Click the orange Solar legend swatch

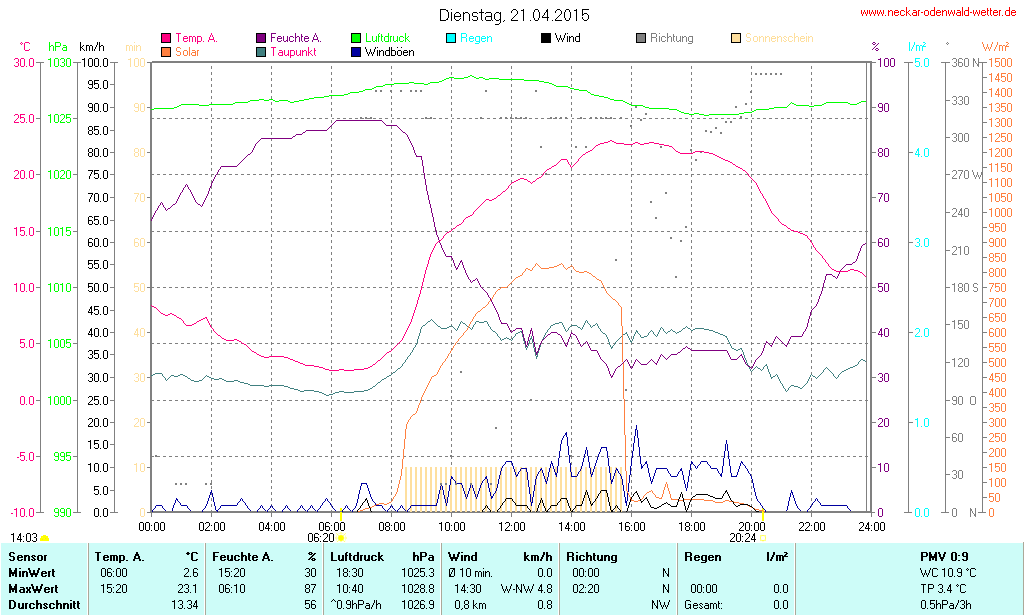[166, 51]
